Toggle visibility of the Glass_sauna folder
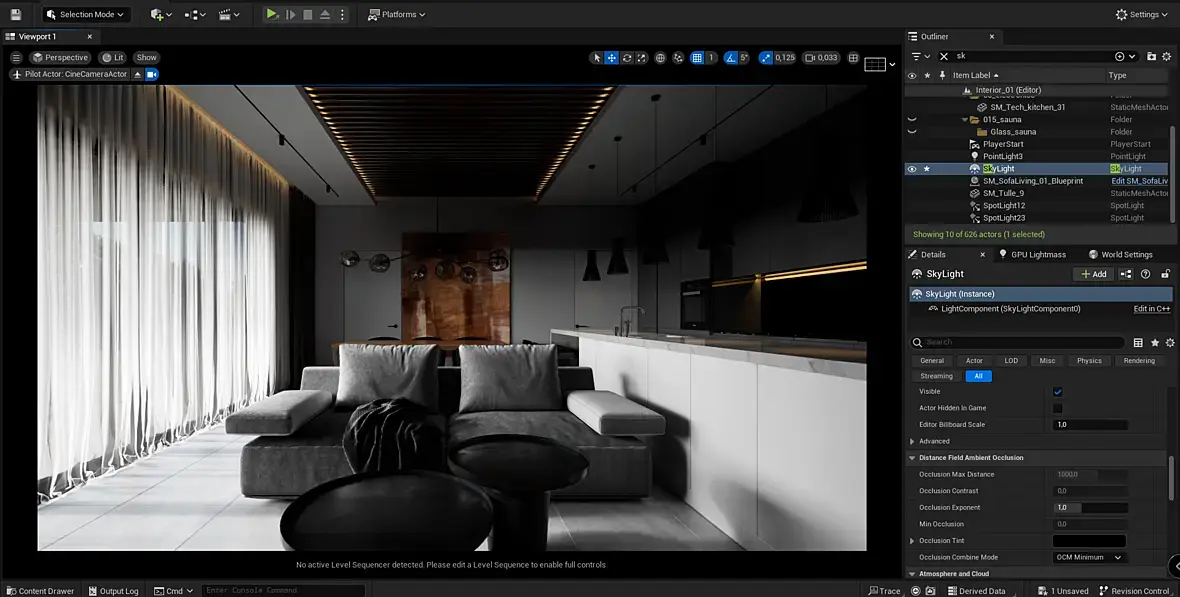Image resolution: width=1180 pixels, height=597 pixels. (912, 132)
